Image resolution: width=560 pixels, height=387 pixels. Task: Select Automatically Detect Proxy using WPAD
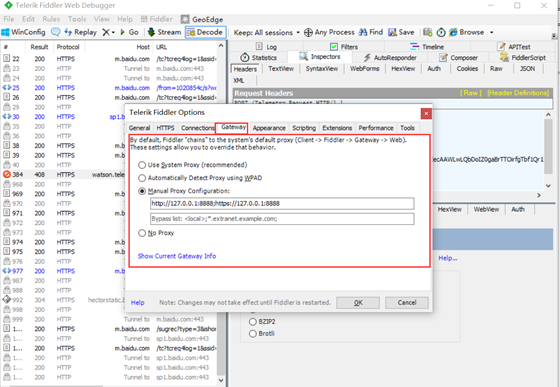pyautogui.click(x=142, y=178)
